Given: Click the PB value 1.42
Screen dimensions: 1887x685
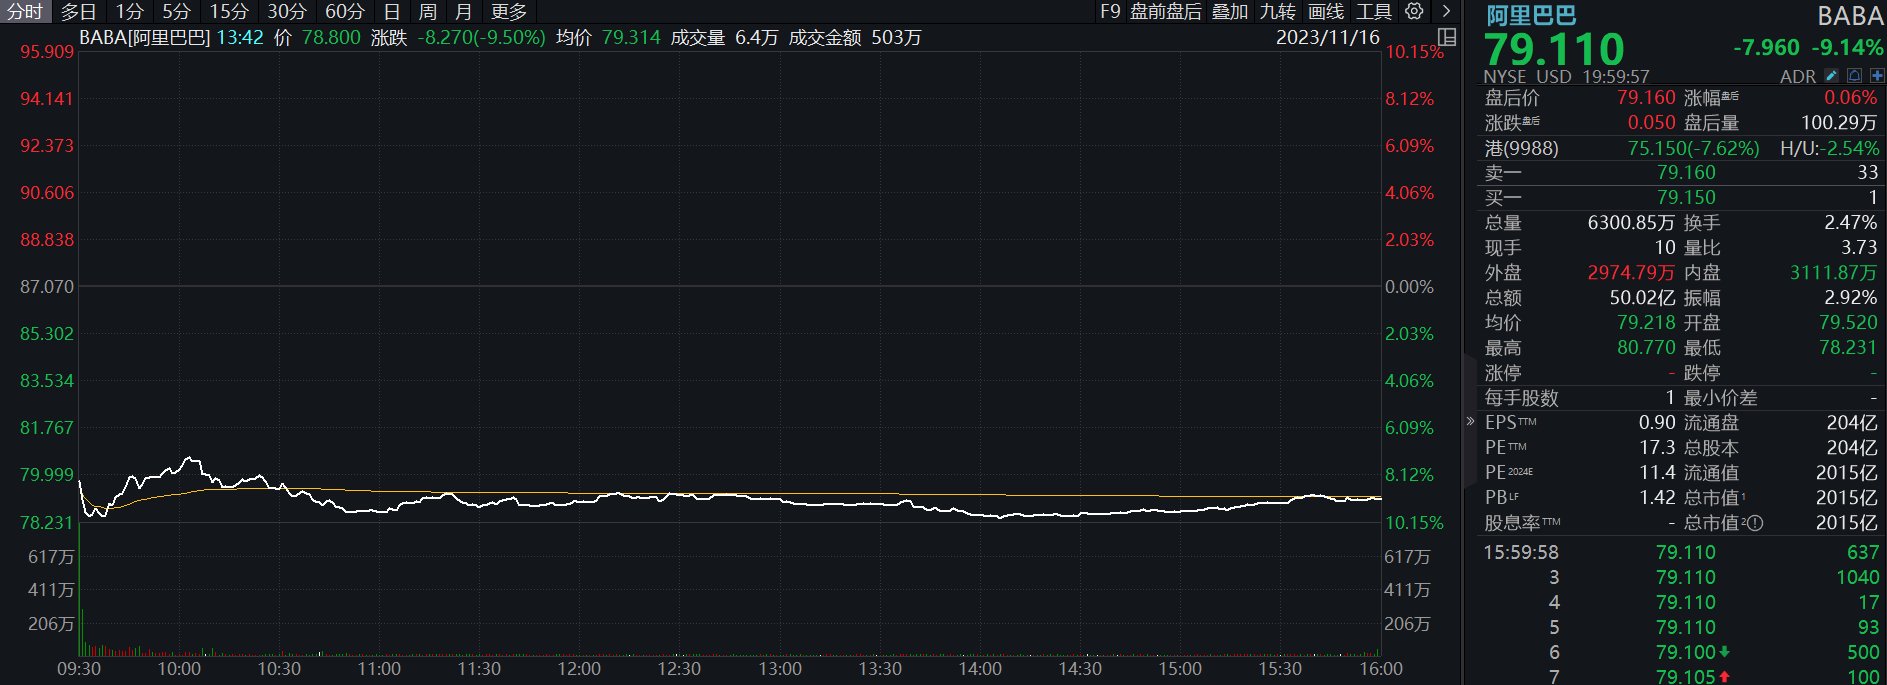Looking at the screenshot, I should pyautogui.click(x=1657, y=498).
